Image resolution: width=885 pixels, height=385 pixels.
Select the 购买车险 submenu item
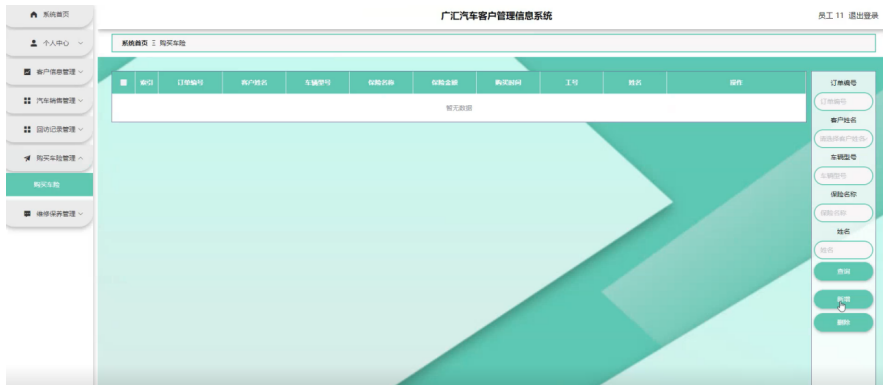pos(50,185)
